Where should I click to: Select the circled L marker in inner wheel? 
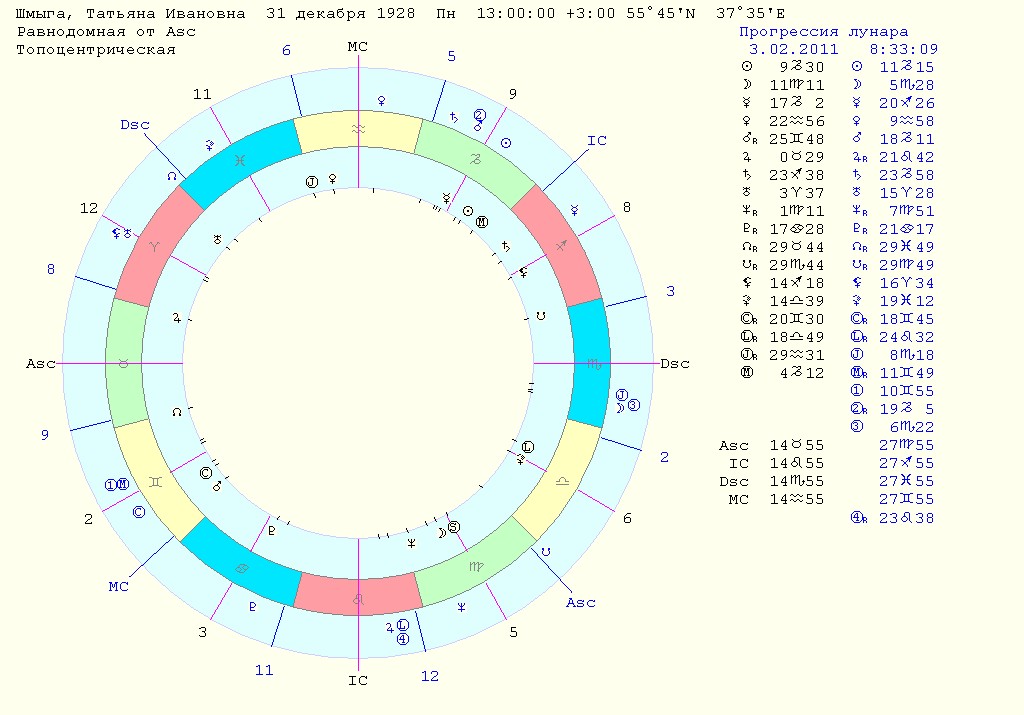click(x=528, y=447)
